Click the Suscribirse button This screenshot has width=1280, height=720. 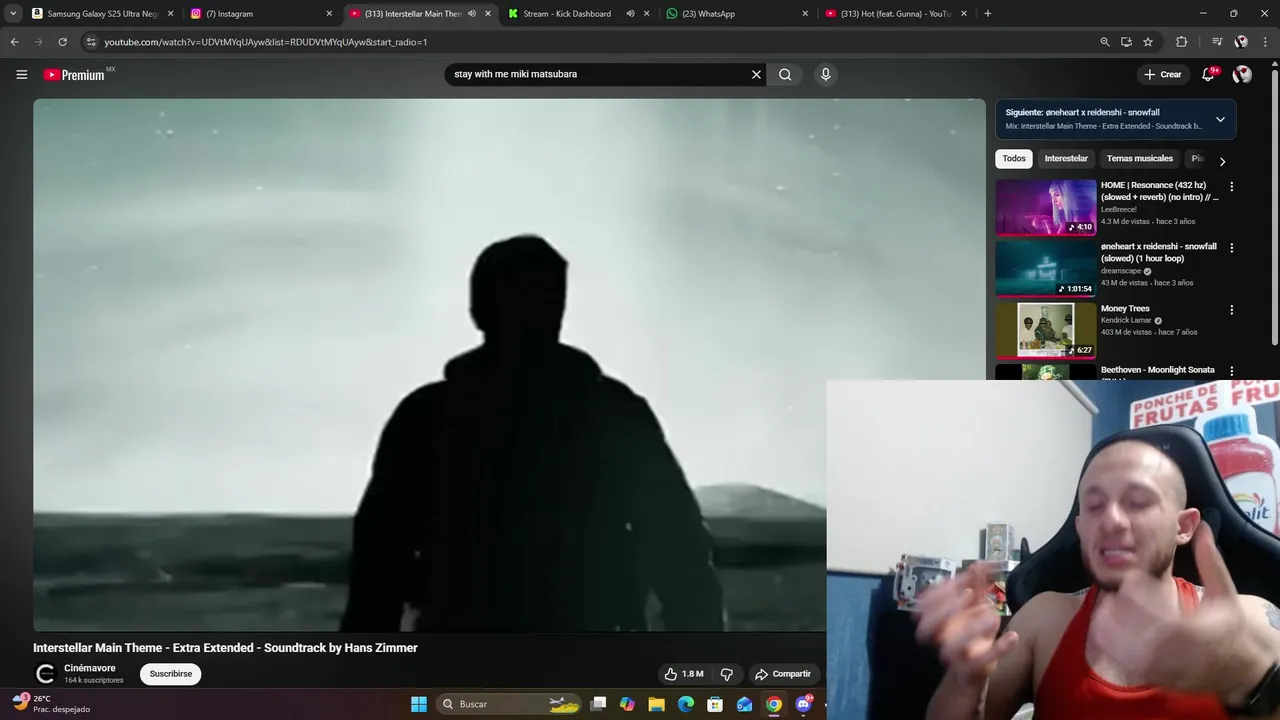click(x=171, y=674)
